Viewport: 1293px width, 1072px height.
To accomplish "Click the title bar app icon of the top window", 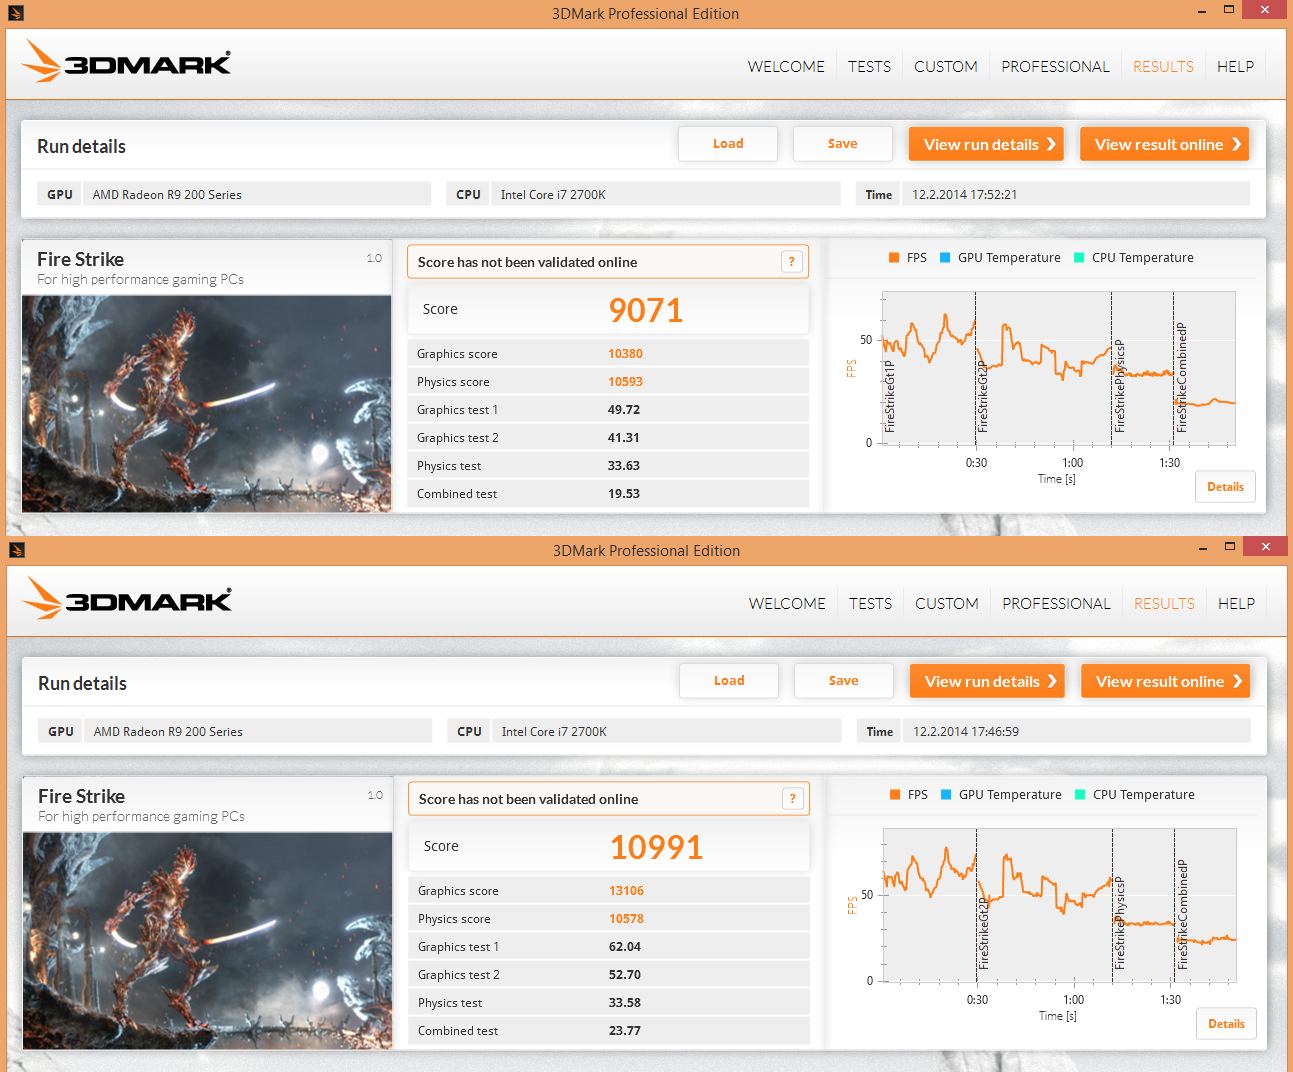I will [x=15, y=13].
